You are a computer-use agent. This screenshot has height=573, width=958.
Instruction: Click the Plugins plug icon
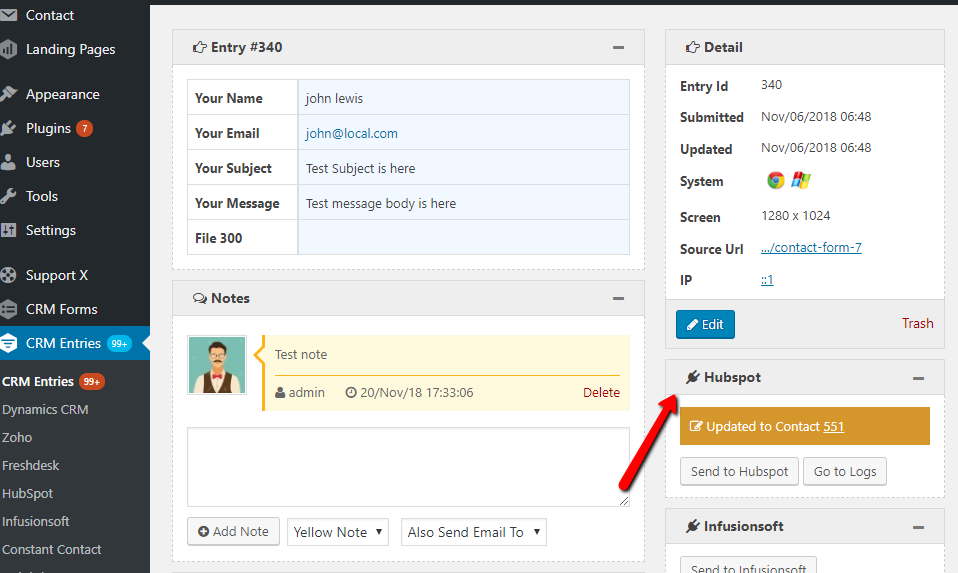pos(9,128)
